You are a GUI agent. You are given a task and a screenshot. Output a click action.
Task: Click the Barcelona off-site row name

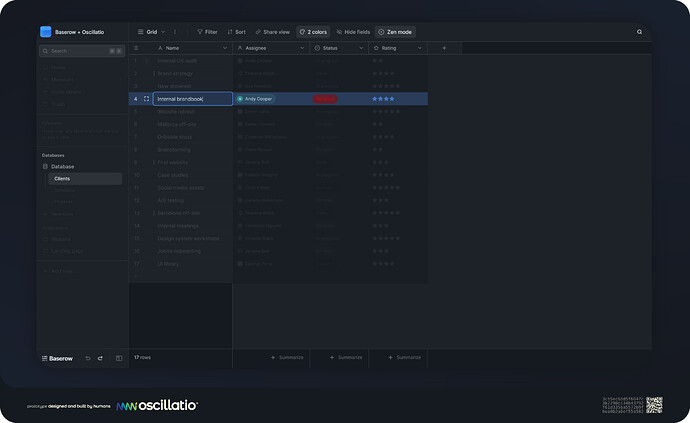click(x=179, y=213)
